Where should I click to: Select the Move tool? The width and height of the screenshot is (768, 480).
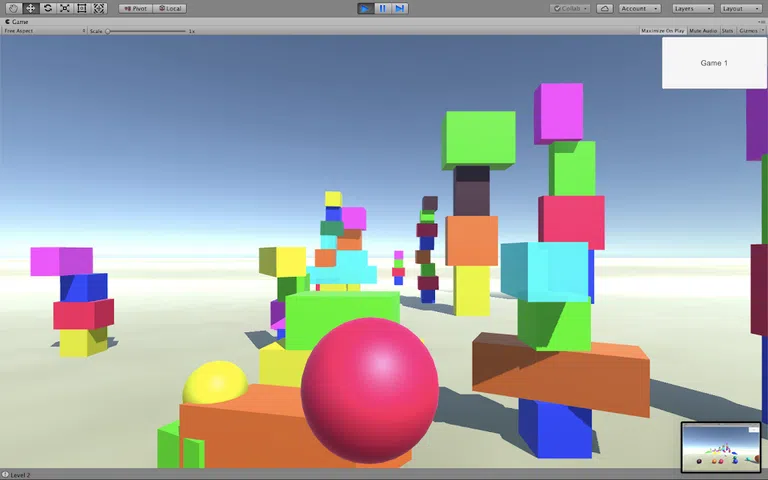30,8
